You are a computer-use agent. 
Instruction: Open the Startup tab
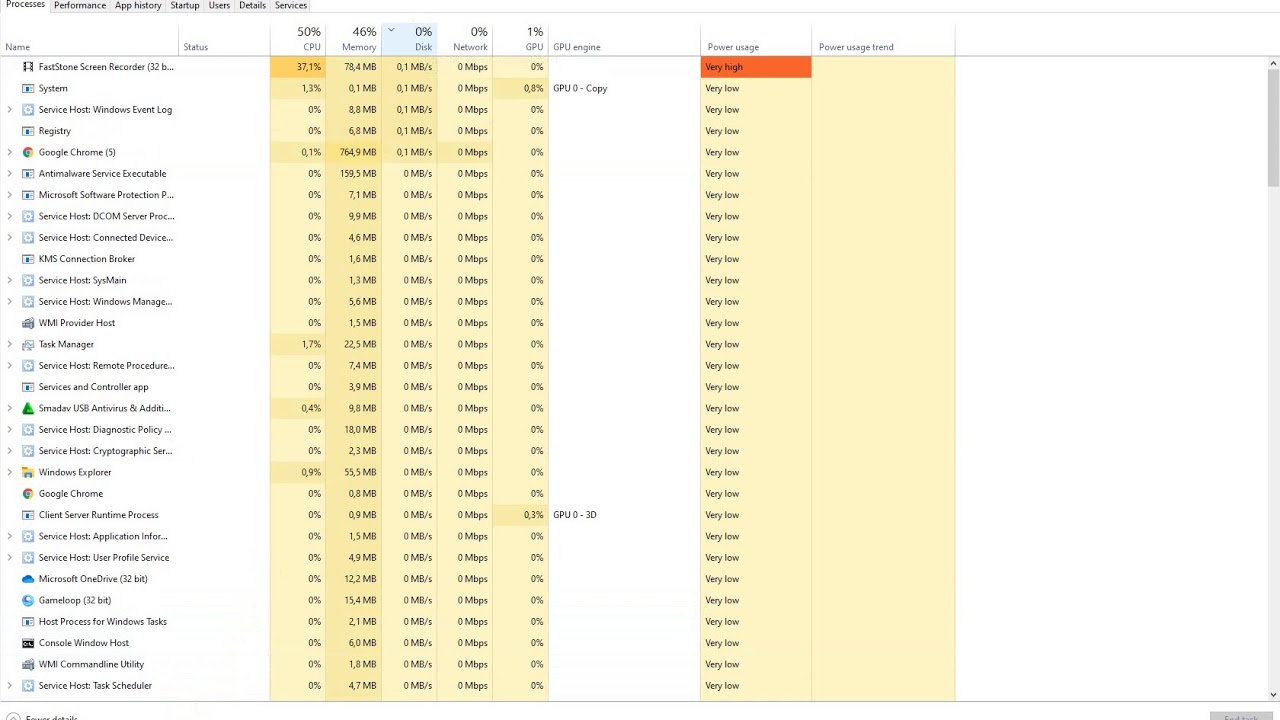tap(185, 5)
